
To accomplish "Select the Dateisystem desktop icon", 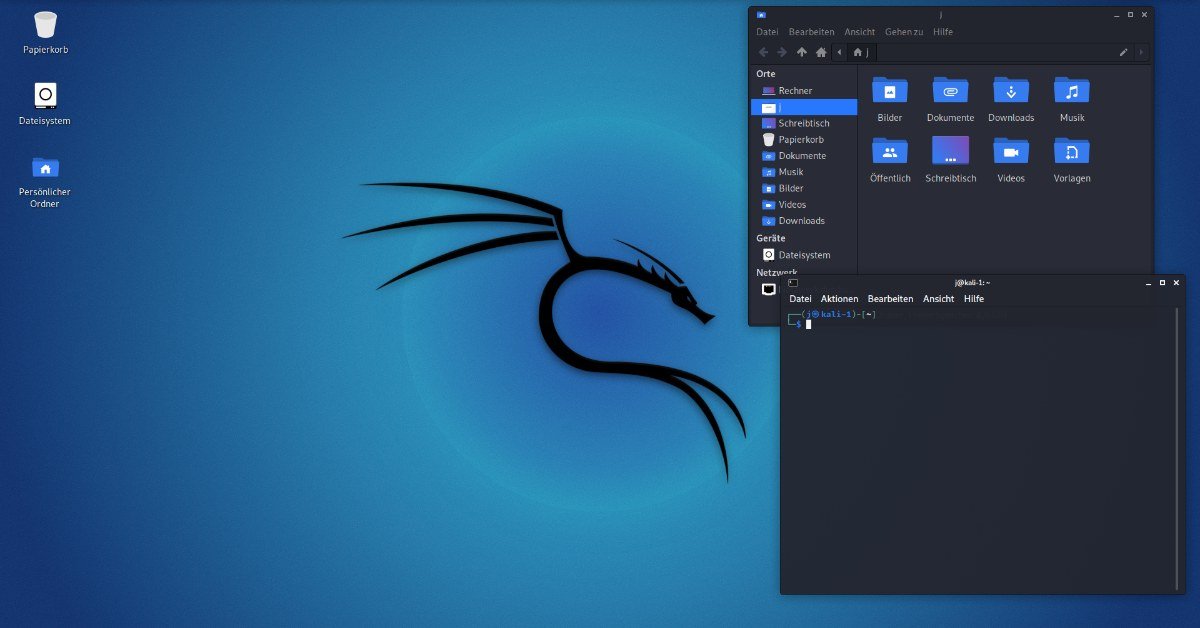I will (45, 103).
